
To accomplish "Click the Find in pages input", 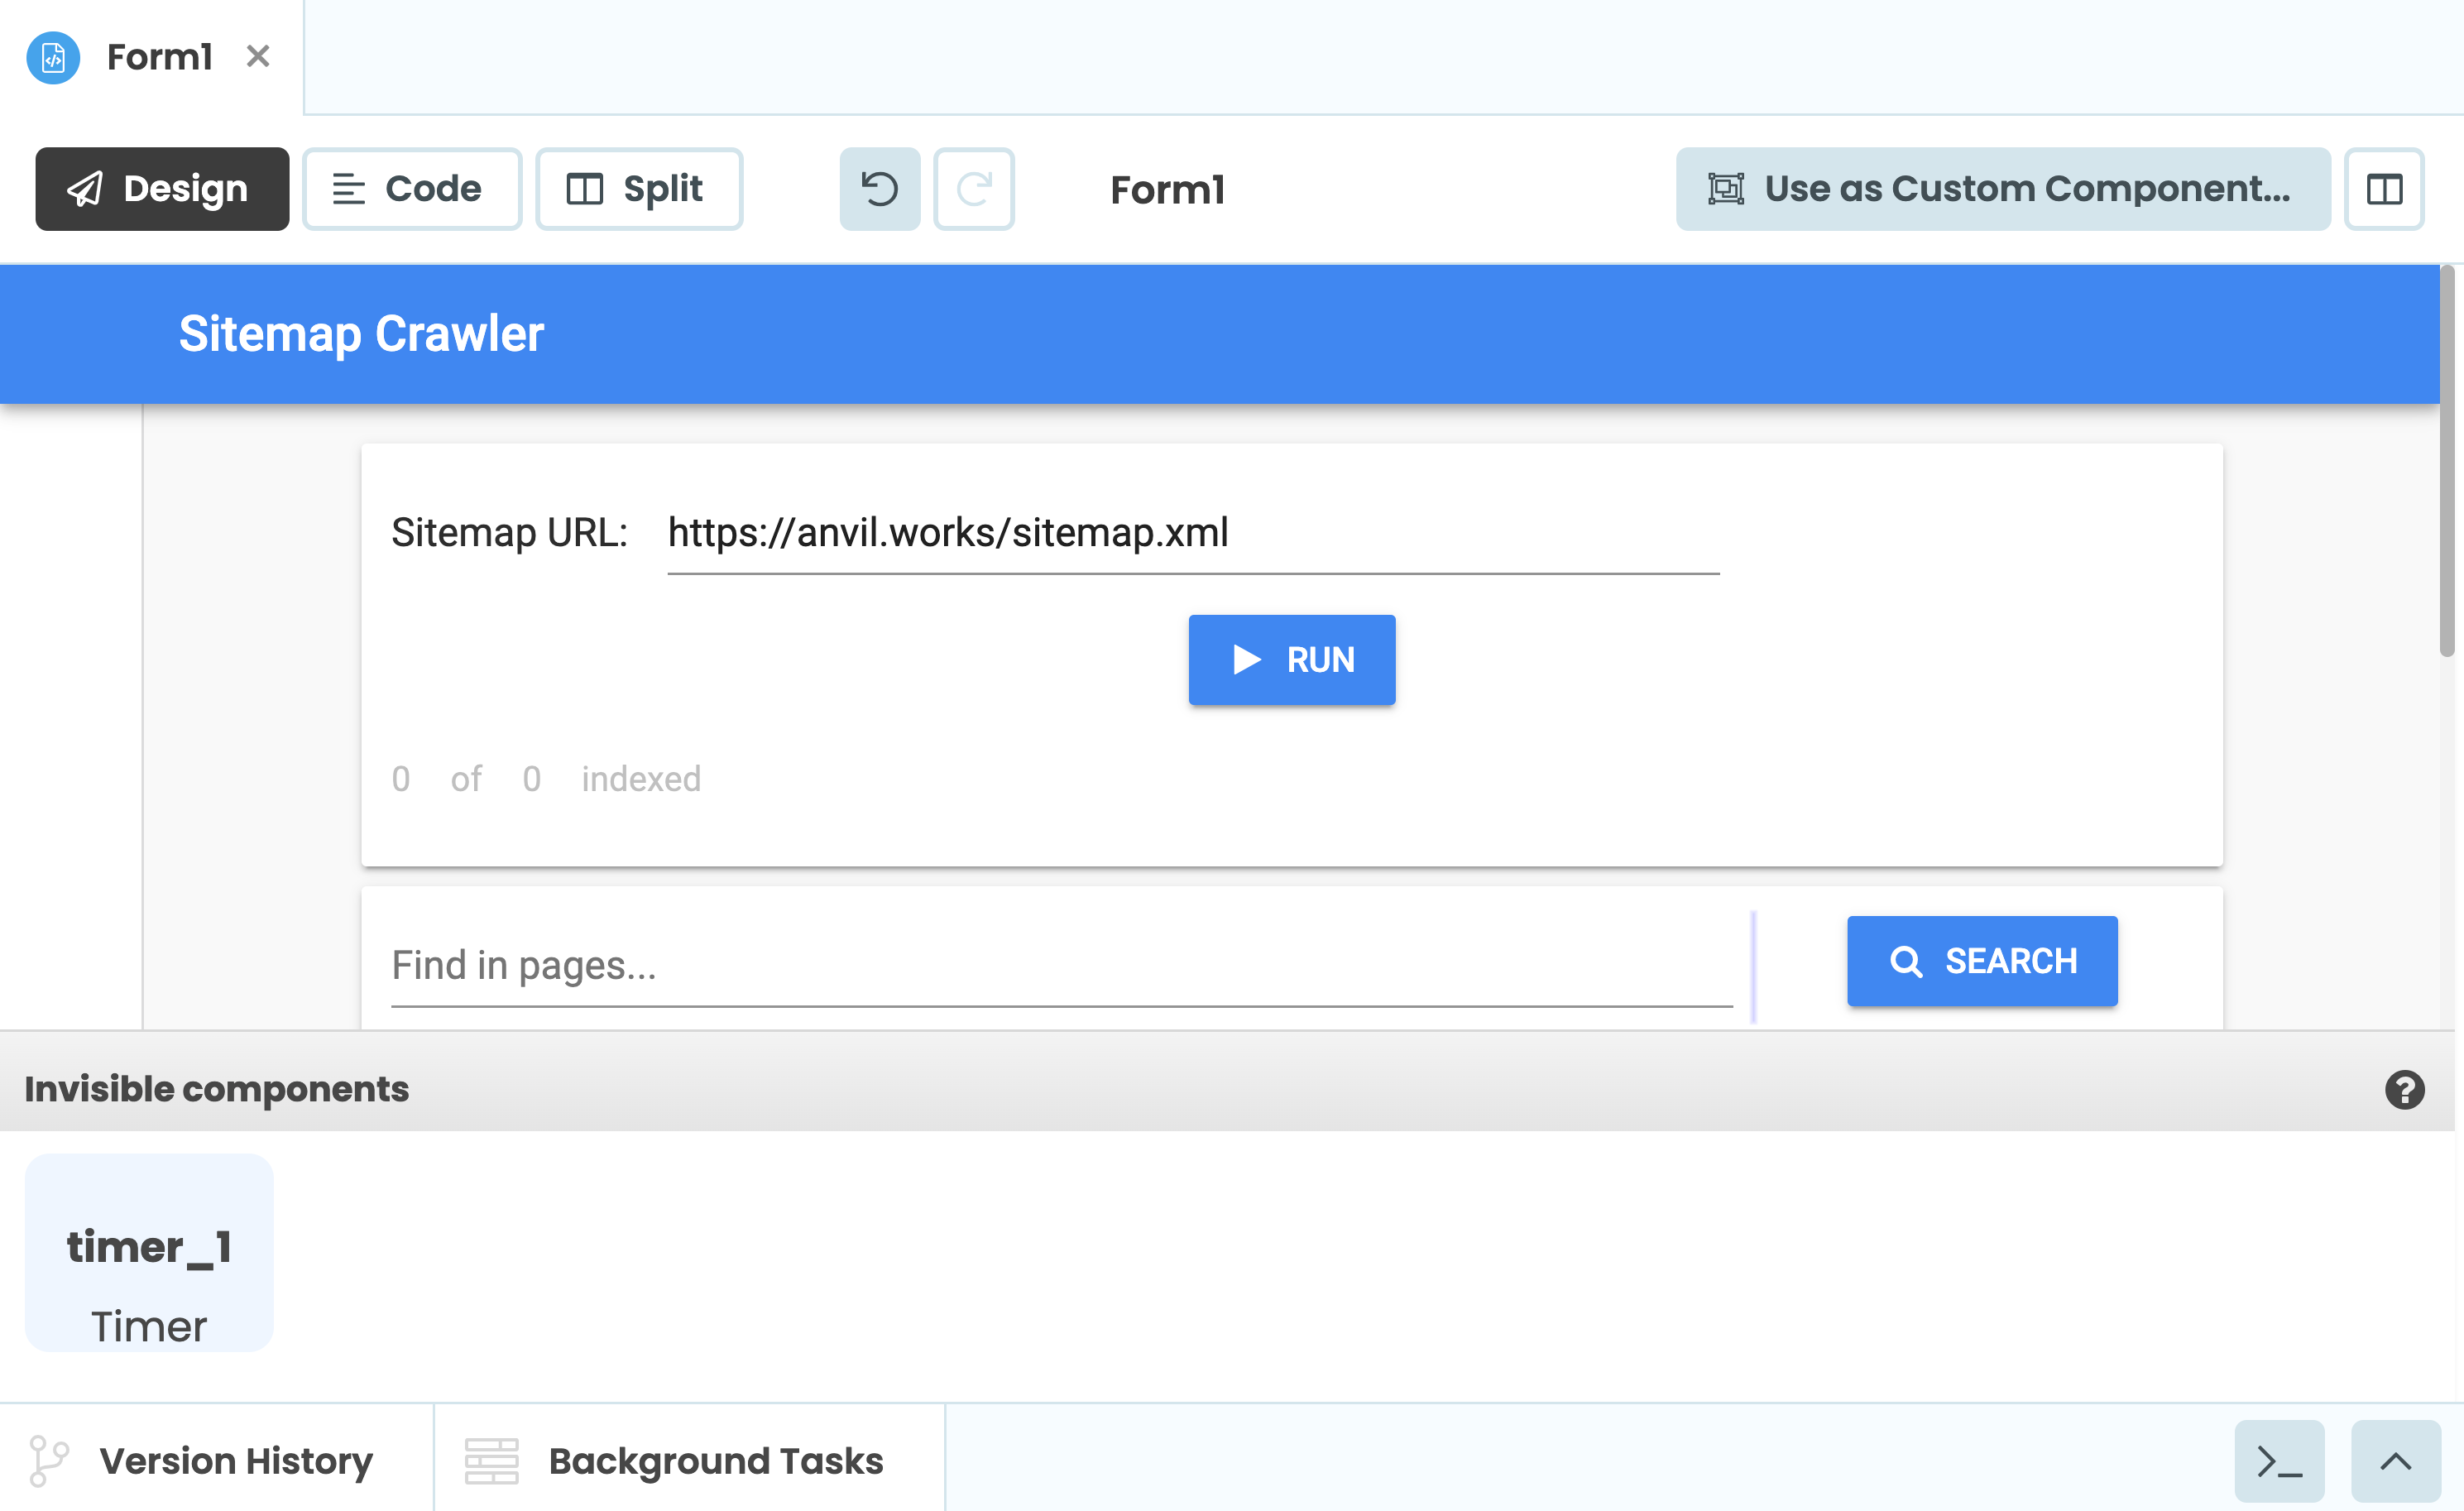I will point(1060,965).
